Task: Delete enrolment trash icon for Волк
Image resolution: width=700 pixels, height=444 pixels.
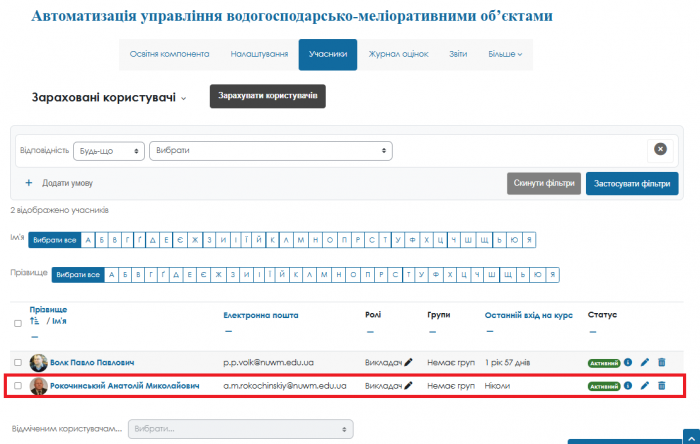Action: pyautogui.click(x=661, y=361)
